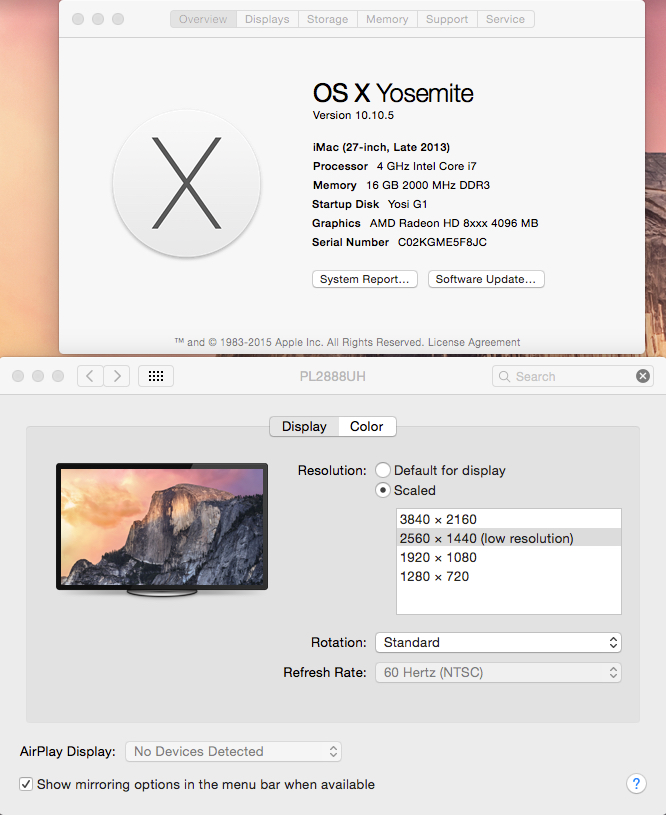The image size is (666, 815).
Task: Show all preferences grid icon
Action: 156,376
